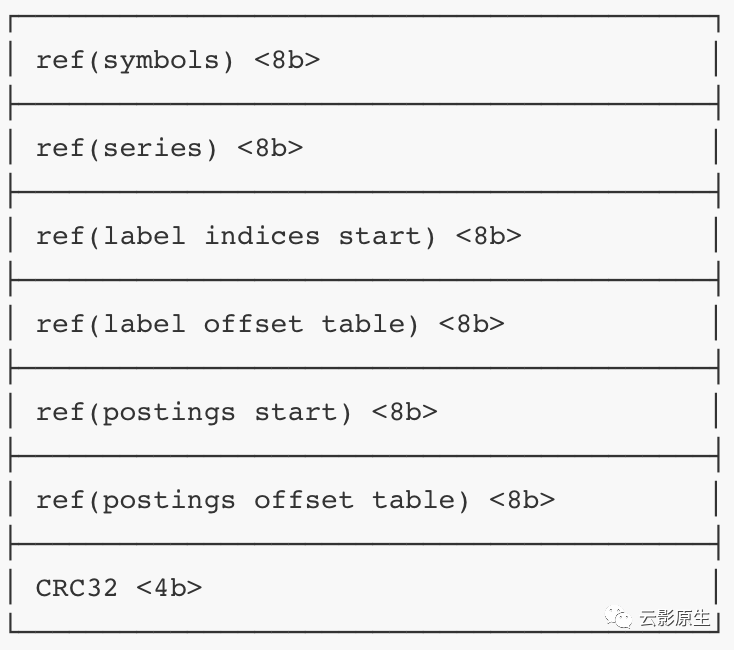Viewport: 734px width, 650px height.
Task: Select the ref(postings start) text
Action: pyautogui.click(x=193, y=413)
